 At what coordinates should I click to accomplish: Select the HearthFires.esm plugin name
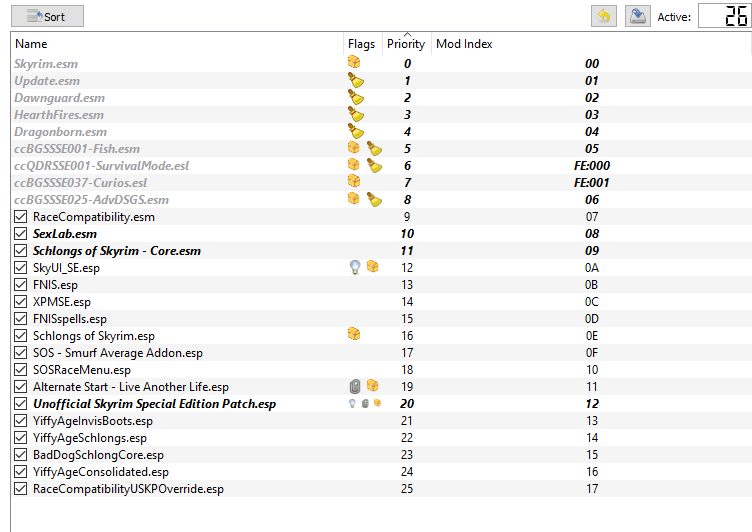pos(59,115)
